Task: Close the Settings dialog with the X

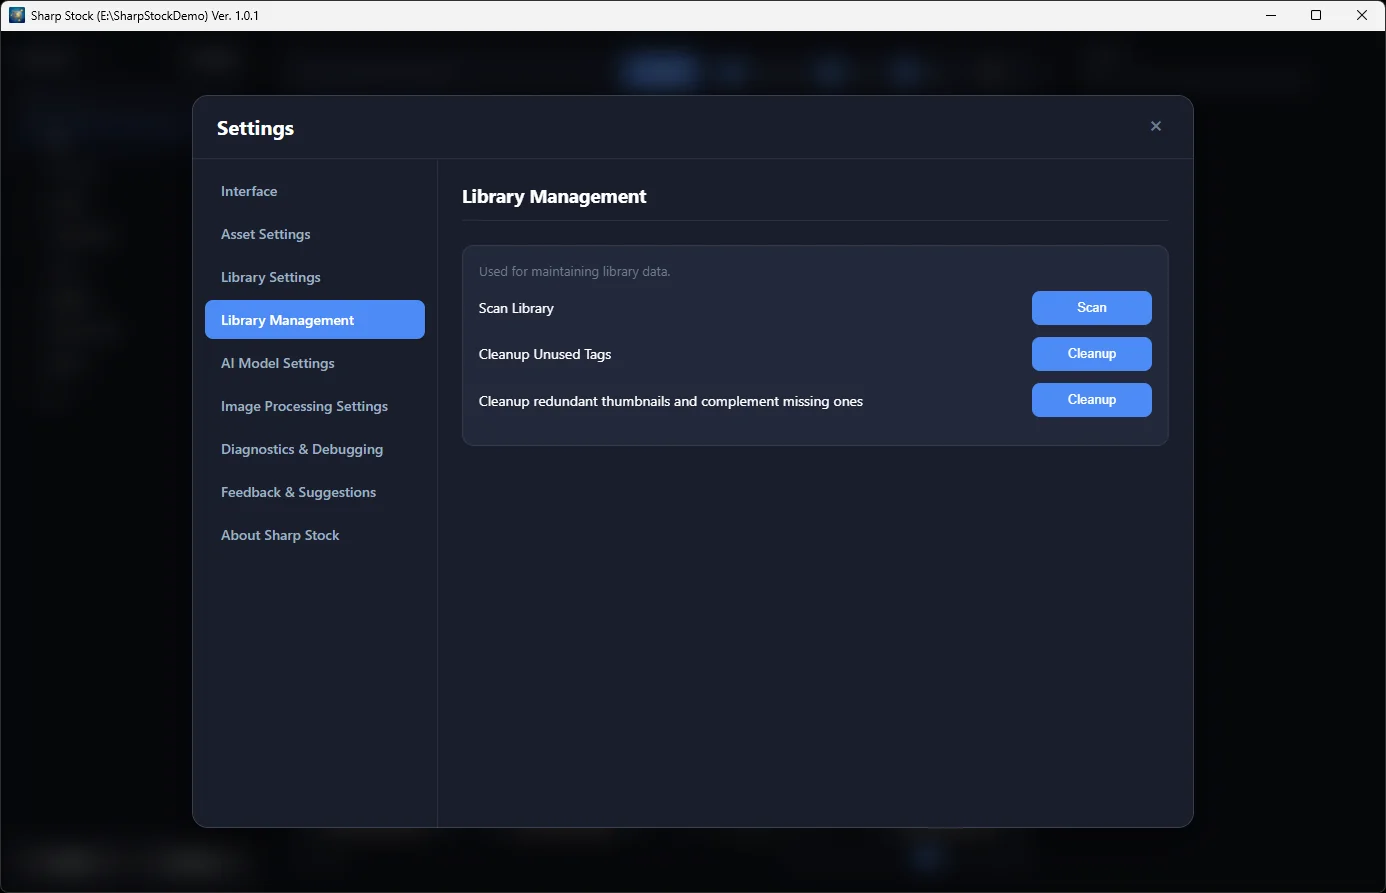Action: 1156,126
